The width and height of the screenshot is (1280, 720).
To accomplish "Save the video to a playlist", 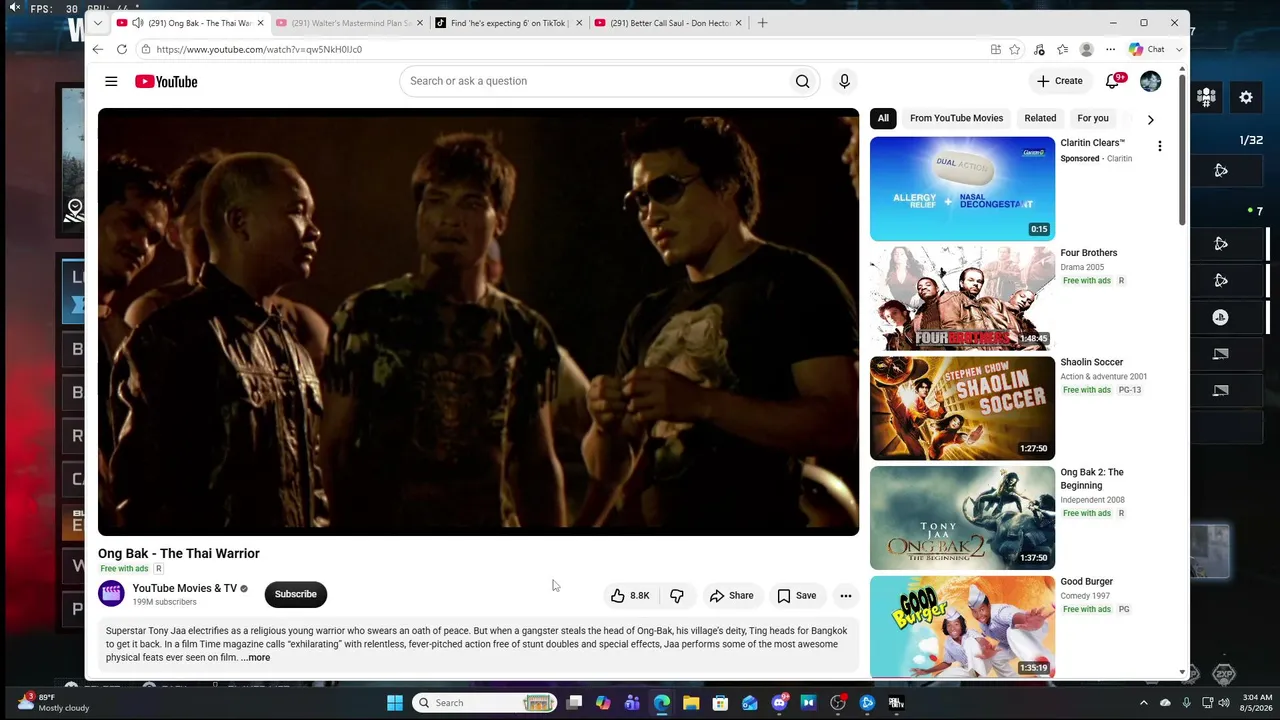I will [797, 595].
